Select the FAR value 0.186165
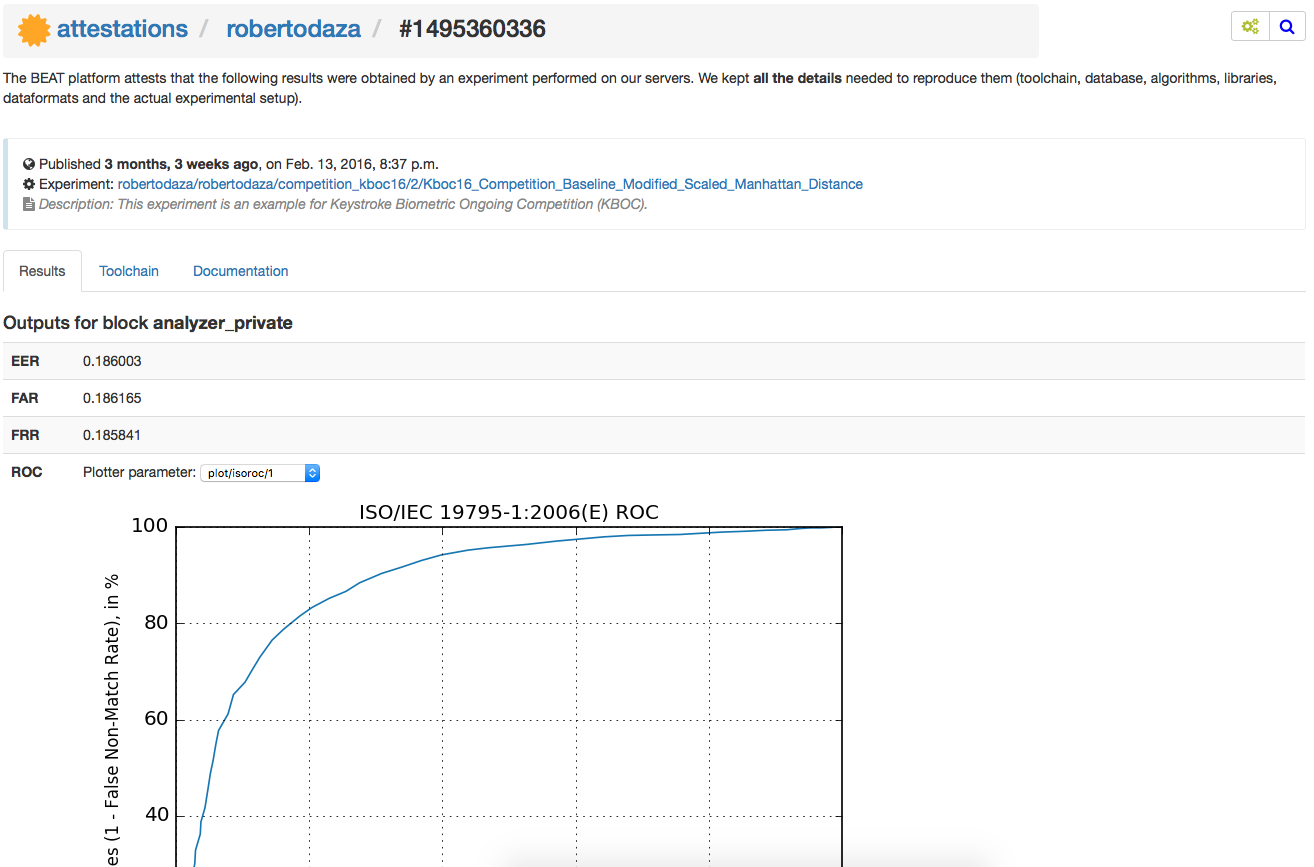 coord(112,398)
